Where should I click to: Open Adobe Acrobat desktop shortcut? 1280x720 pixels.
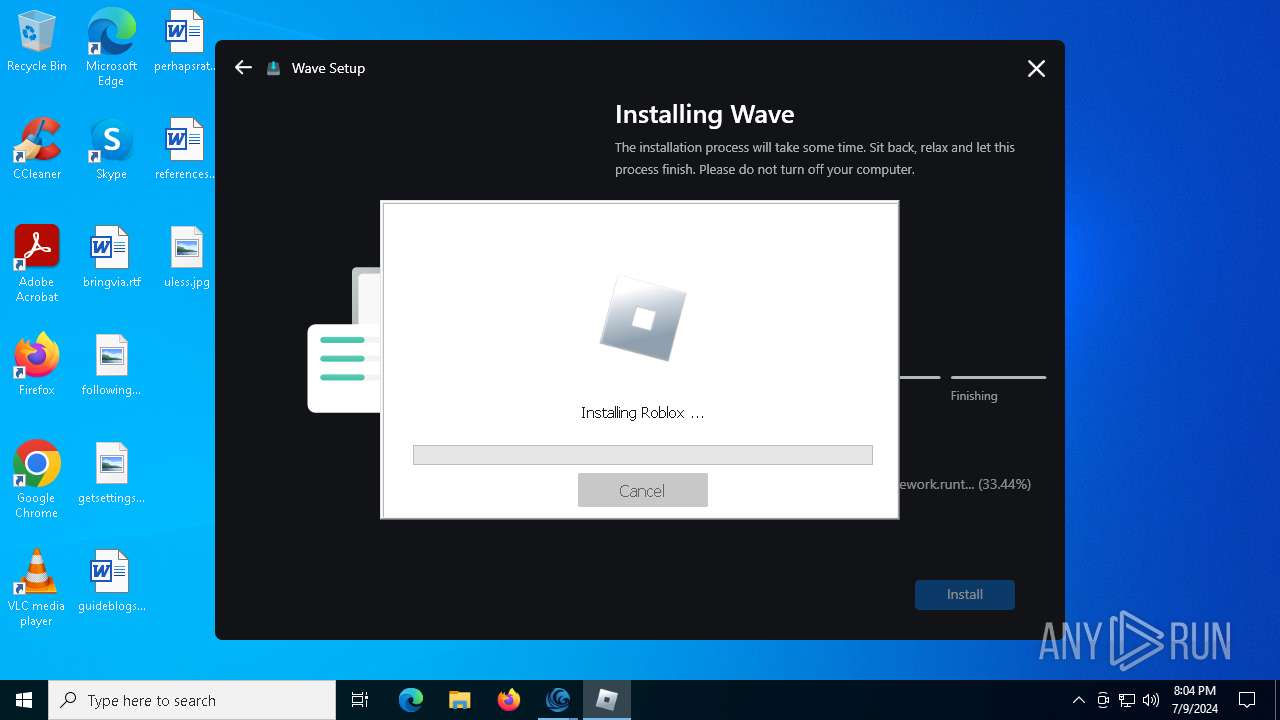point(37,264)
